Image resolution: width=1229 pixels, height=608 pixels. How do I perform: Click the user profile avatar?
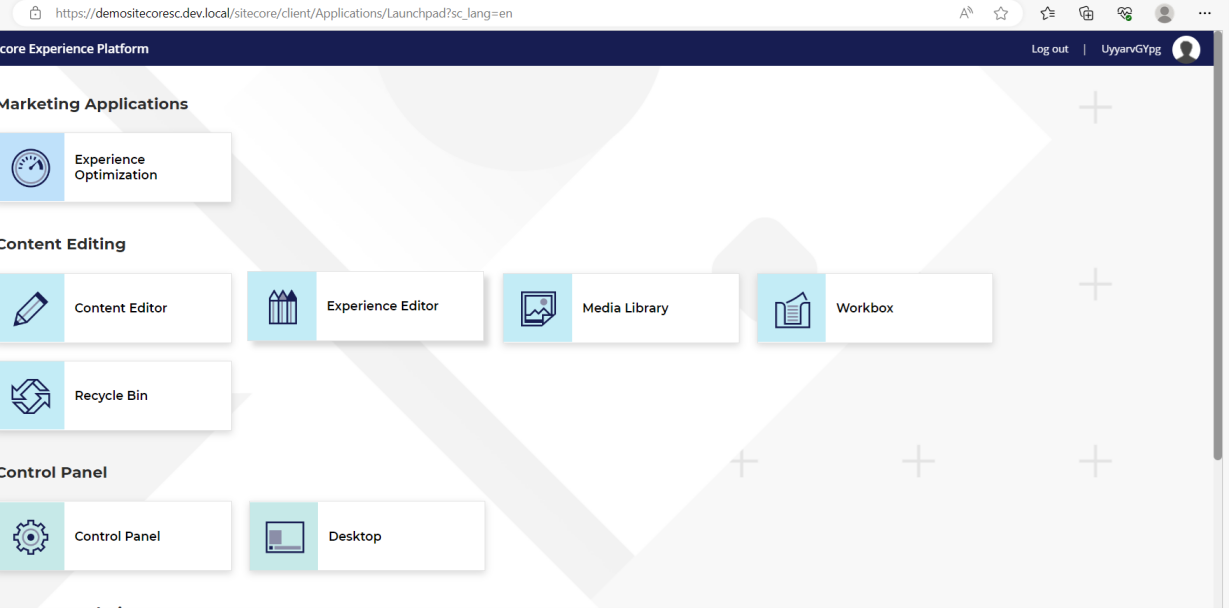(1186, 49)
